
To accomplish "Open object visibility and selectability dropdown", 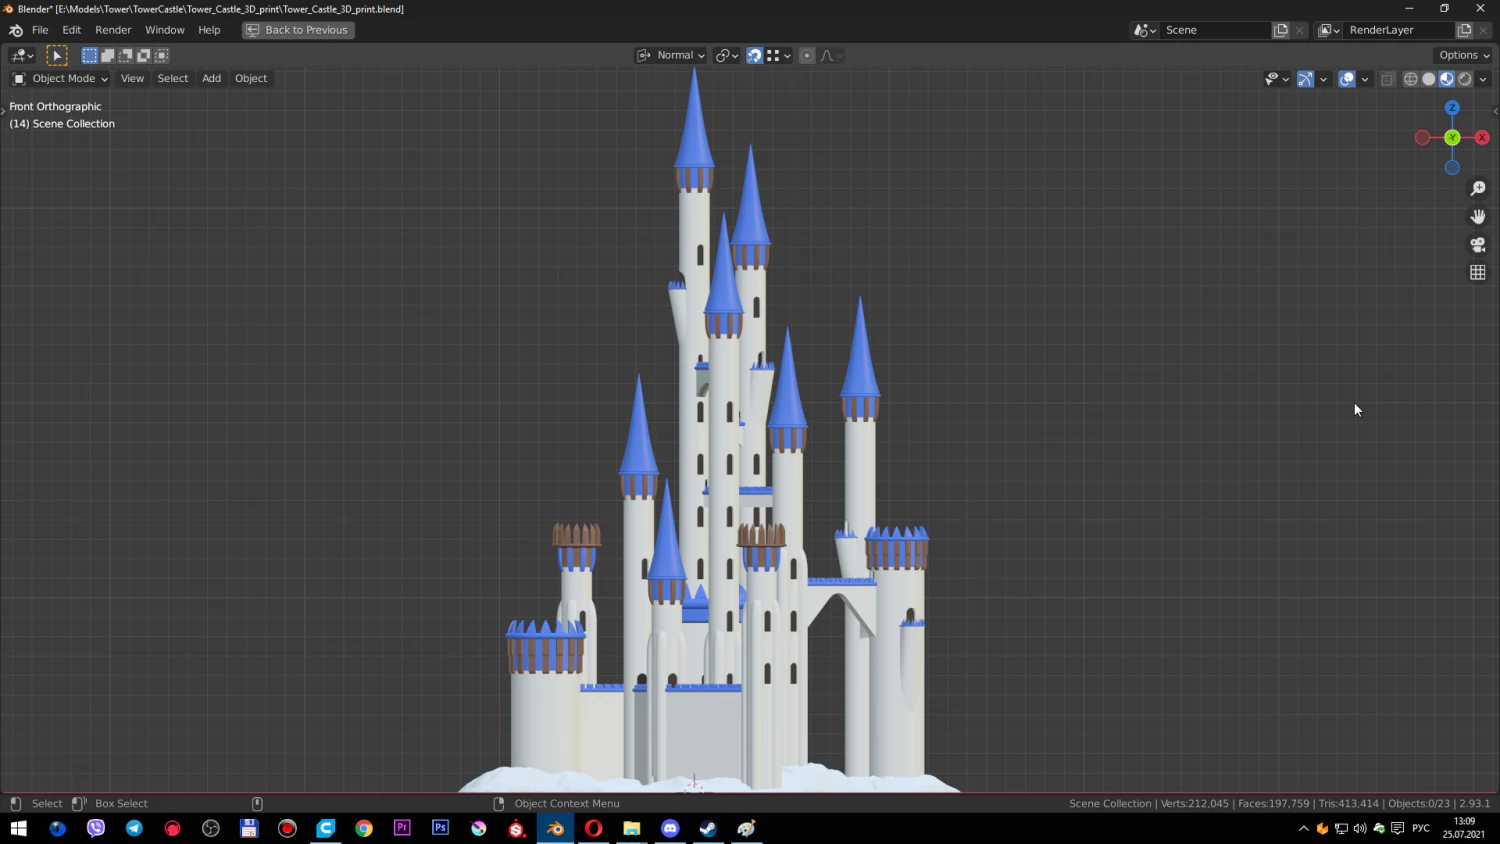I will click(1277, 79).
